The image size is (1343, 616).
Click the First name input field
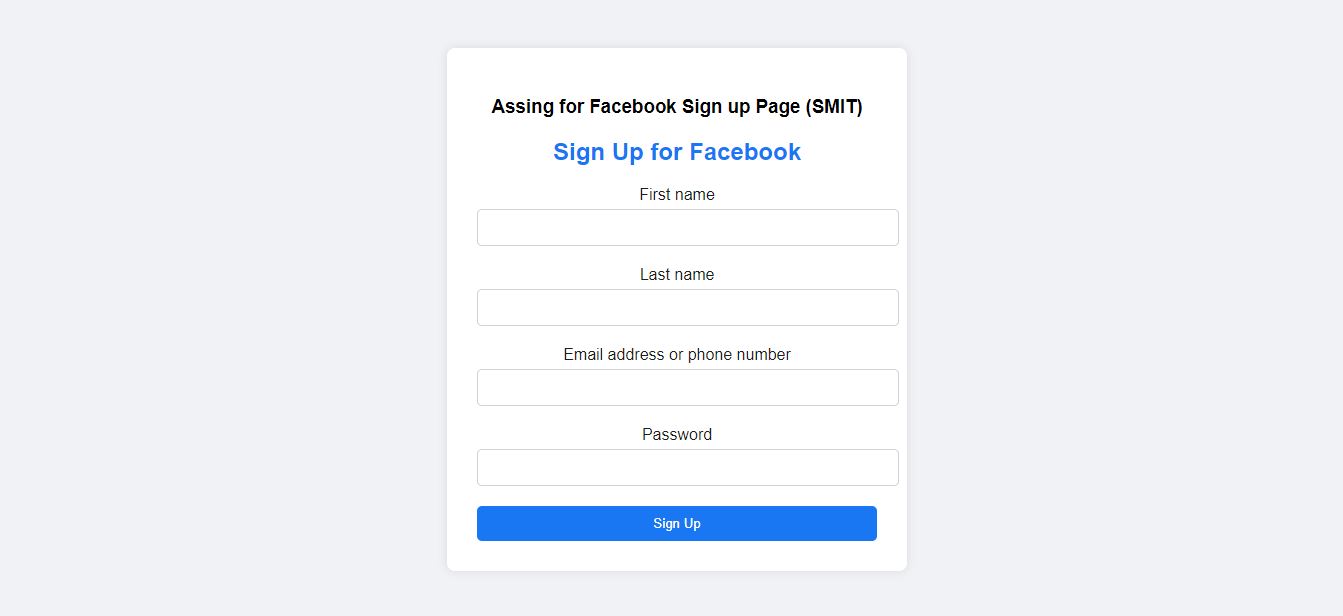coord(688,227)
